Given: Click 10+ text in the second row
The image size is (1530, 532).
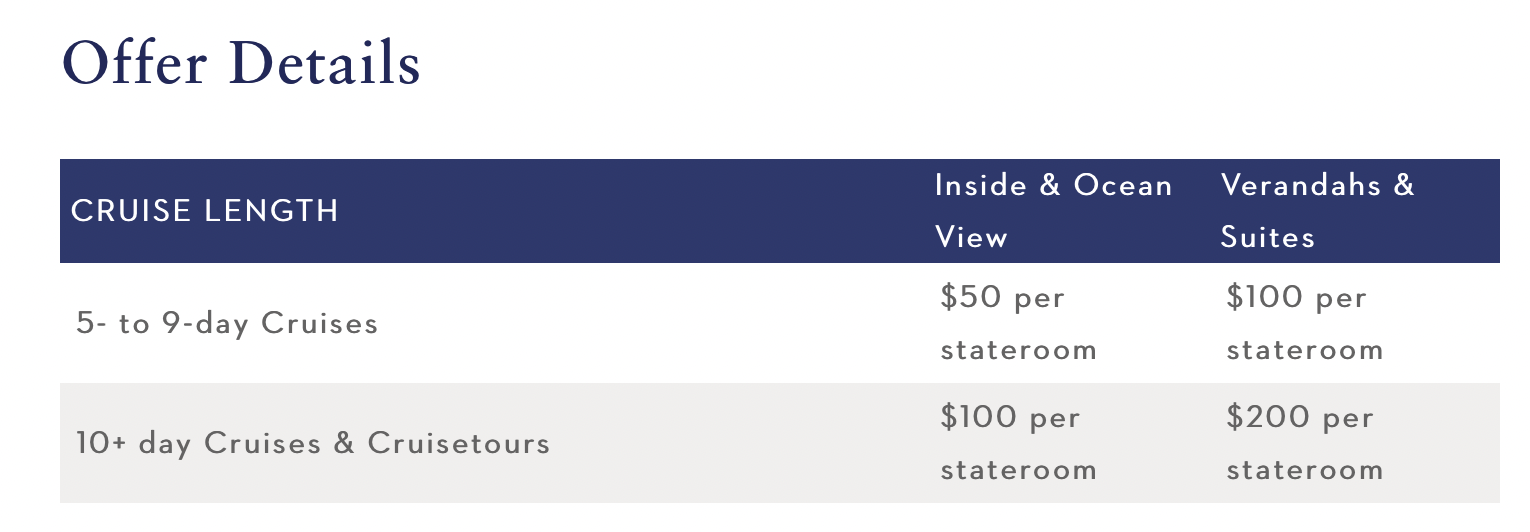Looking at the screenshot, I should 102,443.
